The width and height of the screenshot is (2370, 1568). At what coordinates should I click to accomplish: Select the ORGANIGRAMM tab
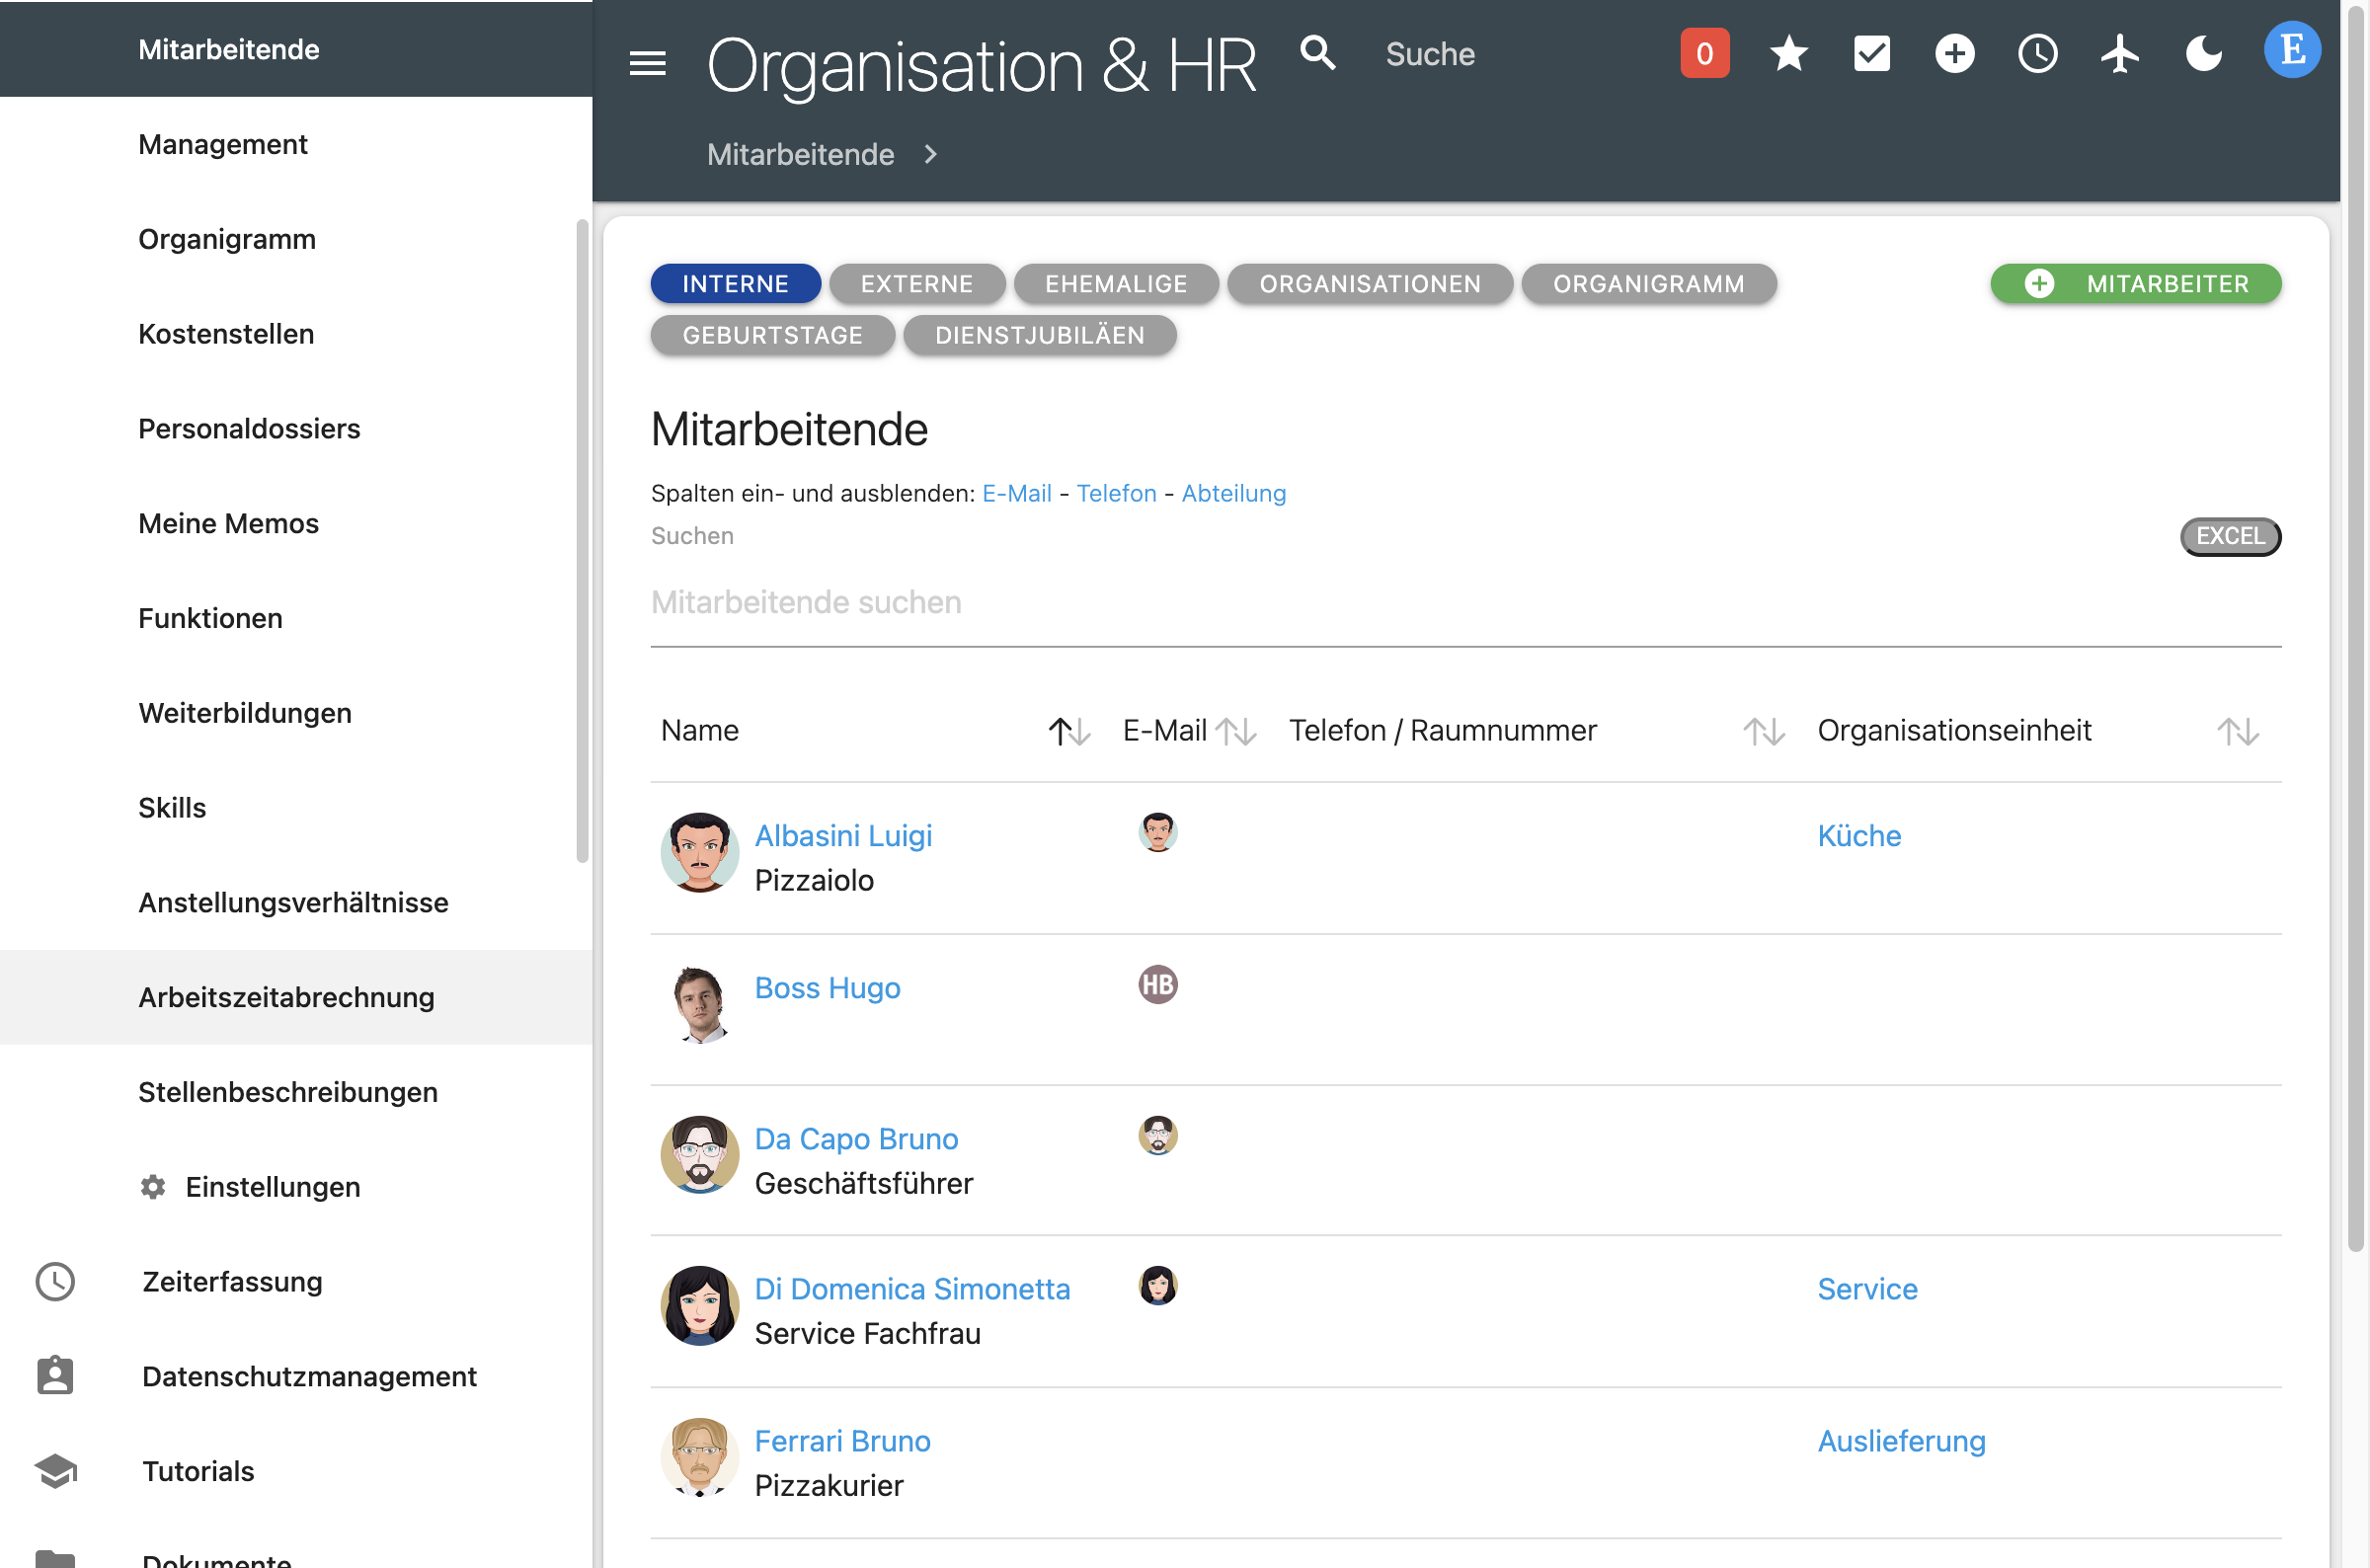pyautogui.click(x=1648, y=284)
